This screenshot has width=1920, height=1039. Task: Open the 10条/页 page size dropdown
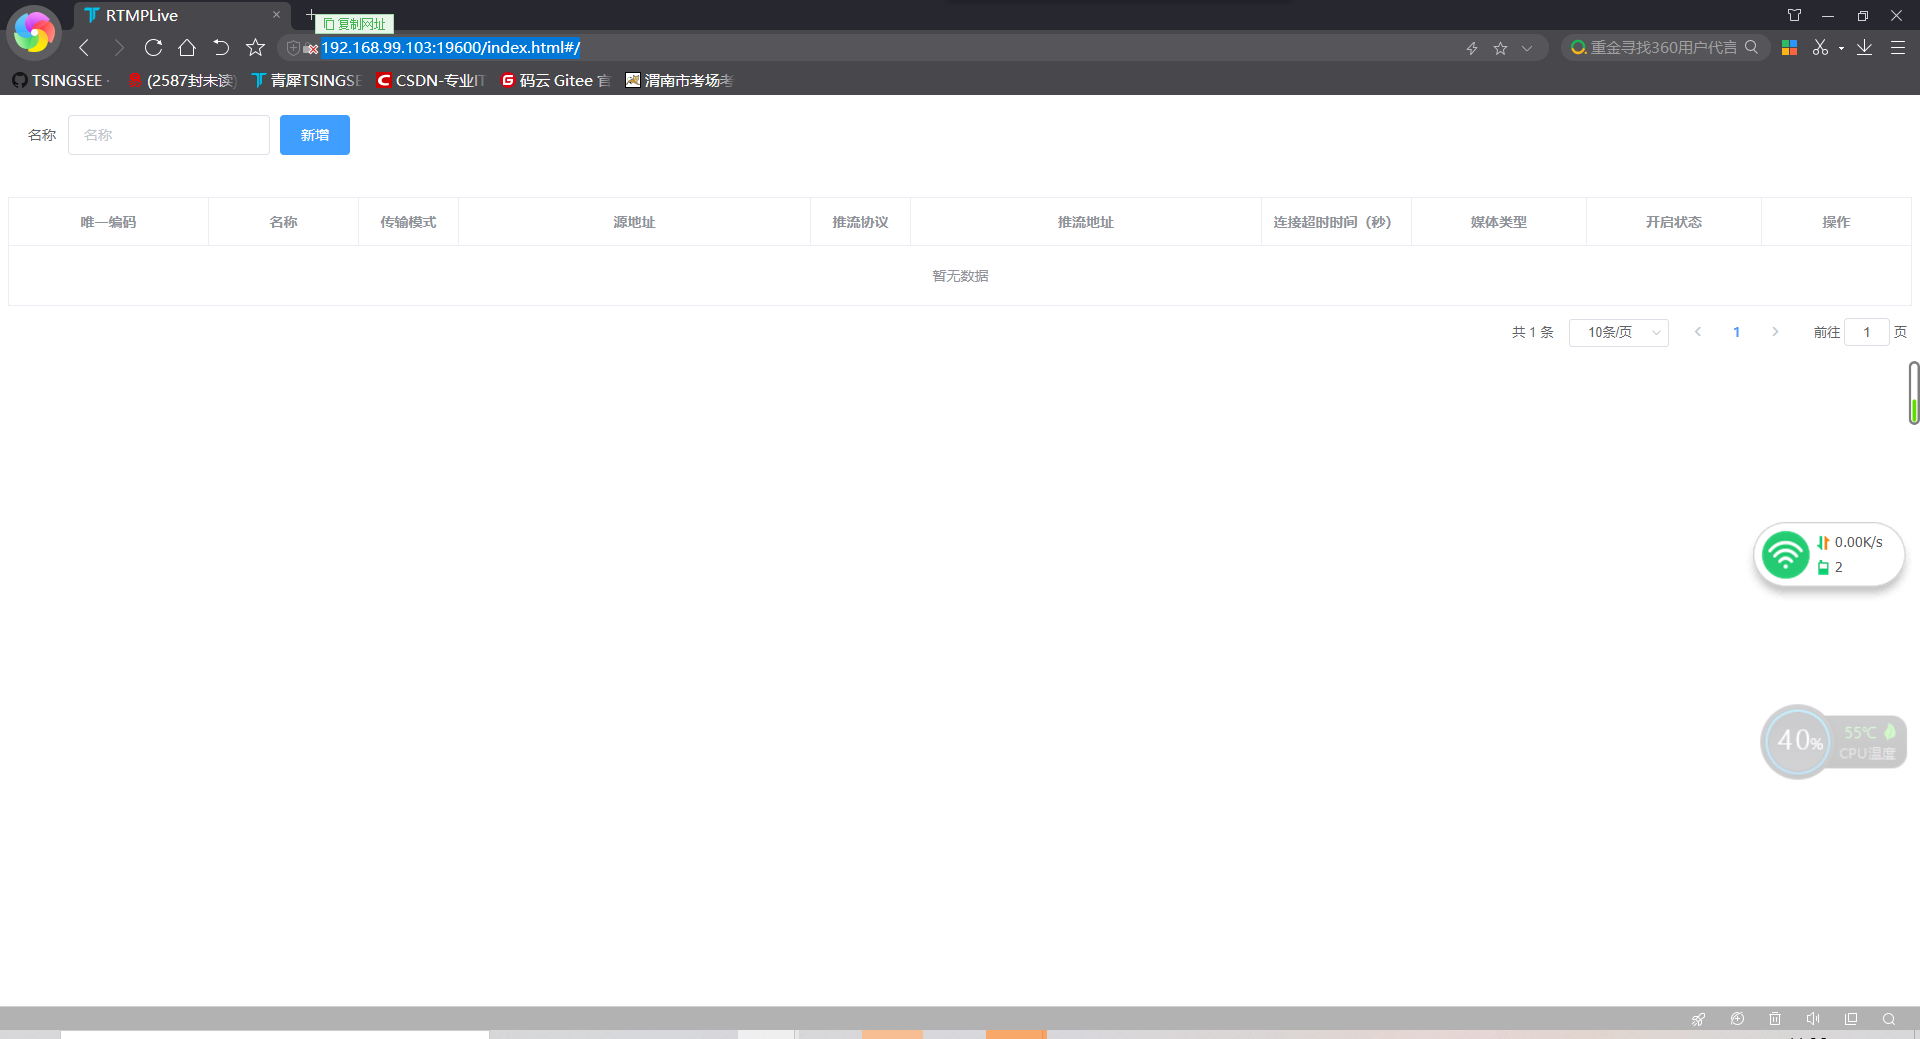click(x=1618, y=332)
